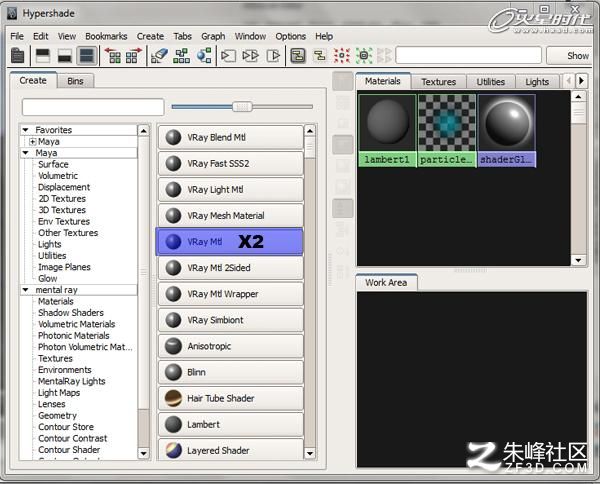600x484 pixels.
Task: Select 2D Textures category
Action: pos(62,199)
